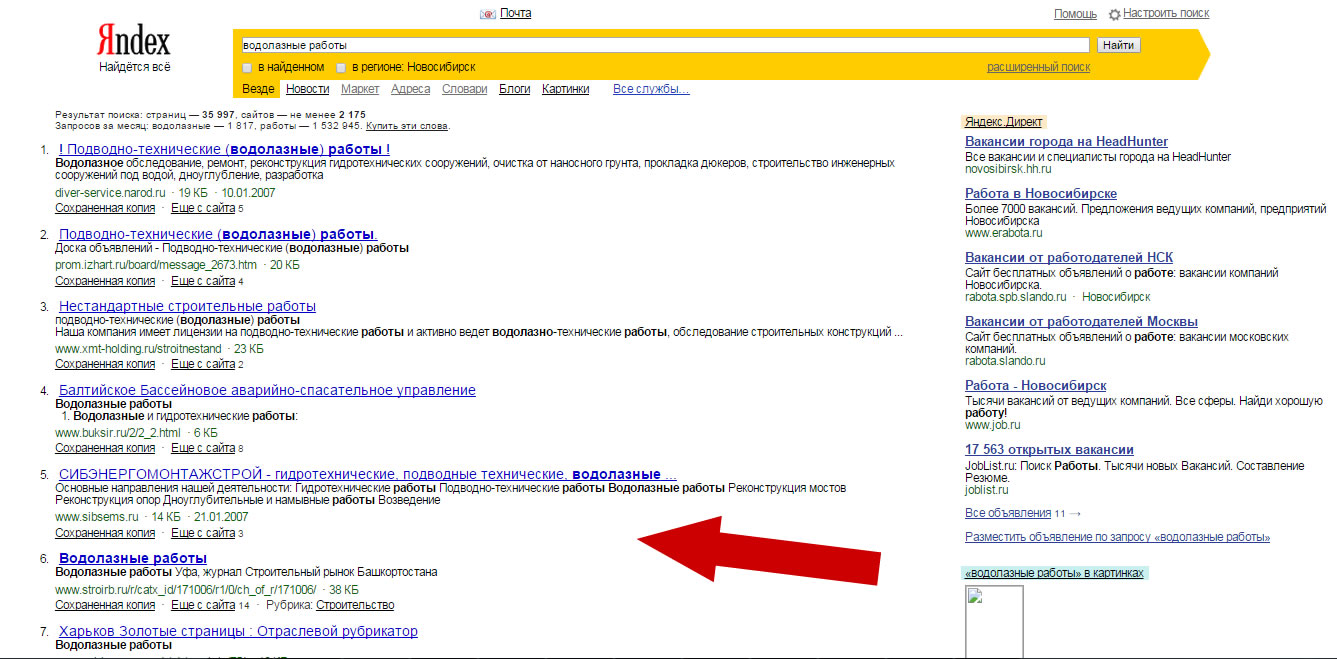Screen dimensions: 1337x659
Task: Open saved copy of the diver-service.narod.ru result
Action: (x=105, y=208)
